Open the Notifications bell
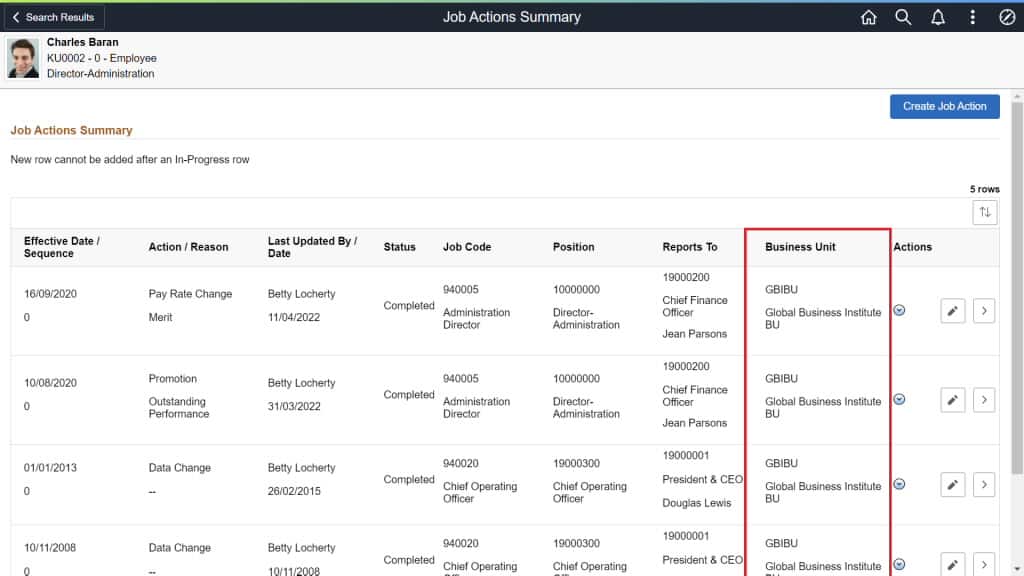This screenshot has width=1024, height=576. coord(938,17)
